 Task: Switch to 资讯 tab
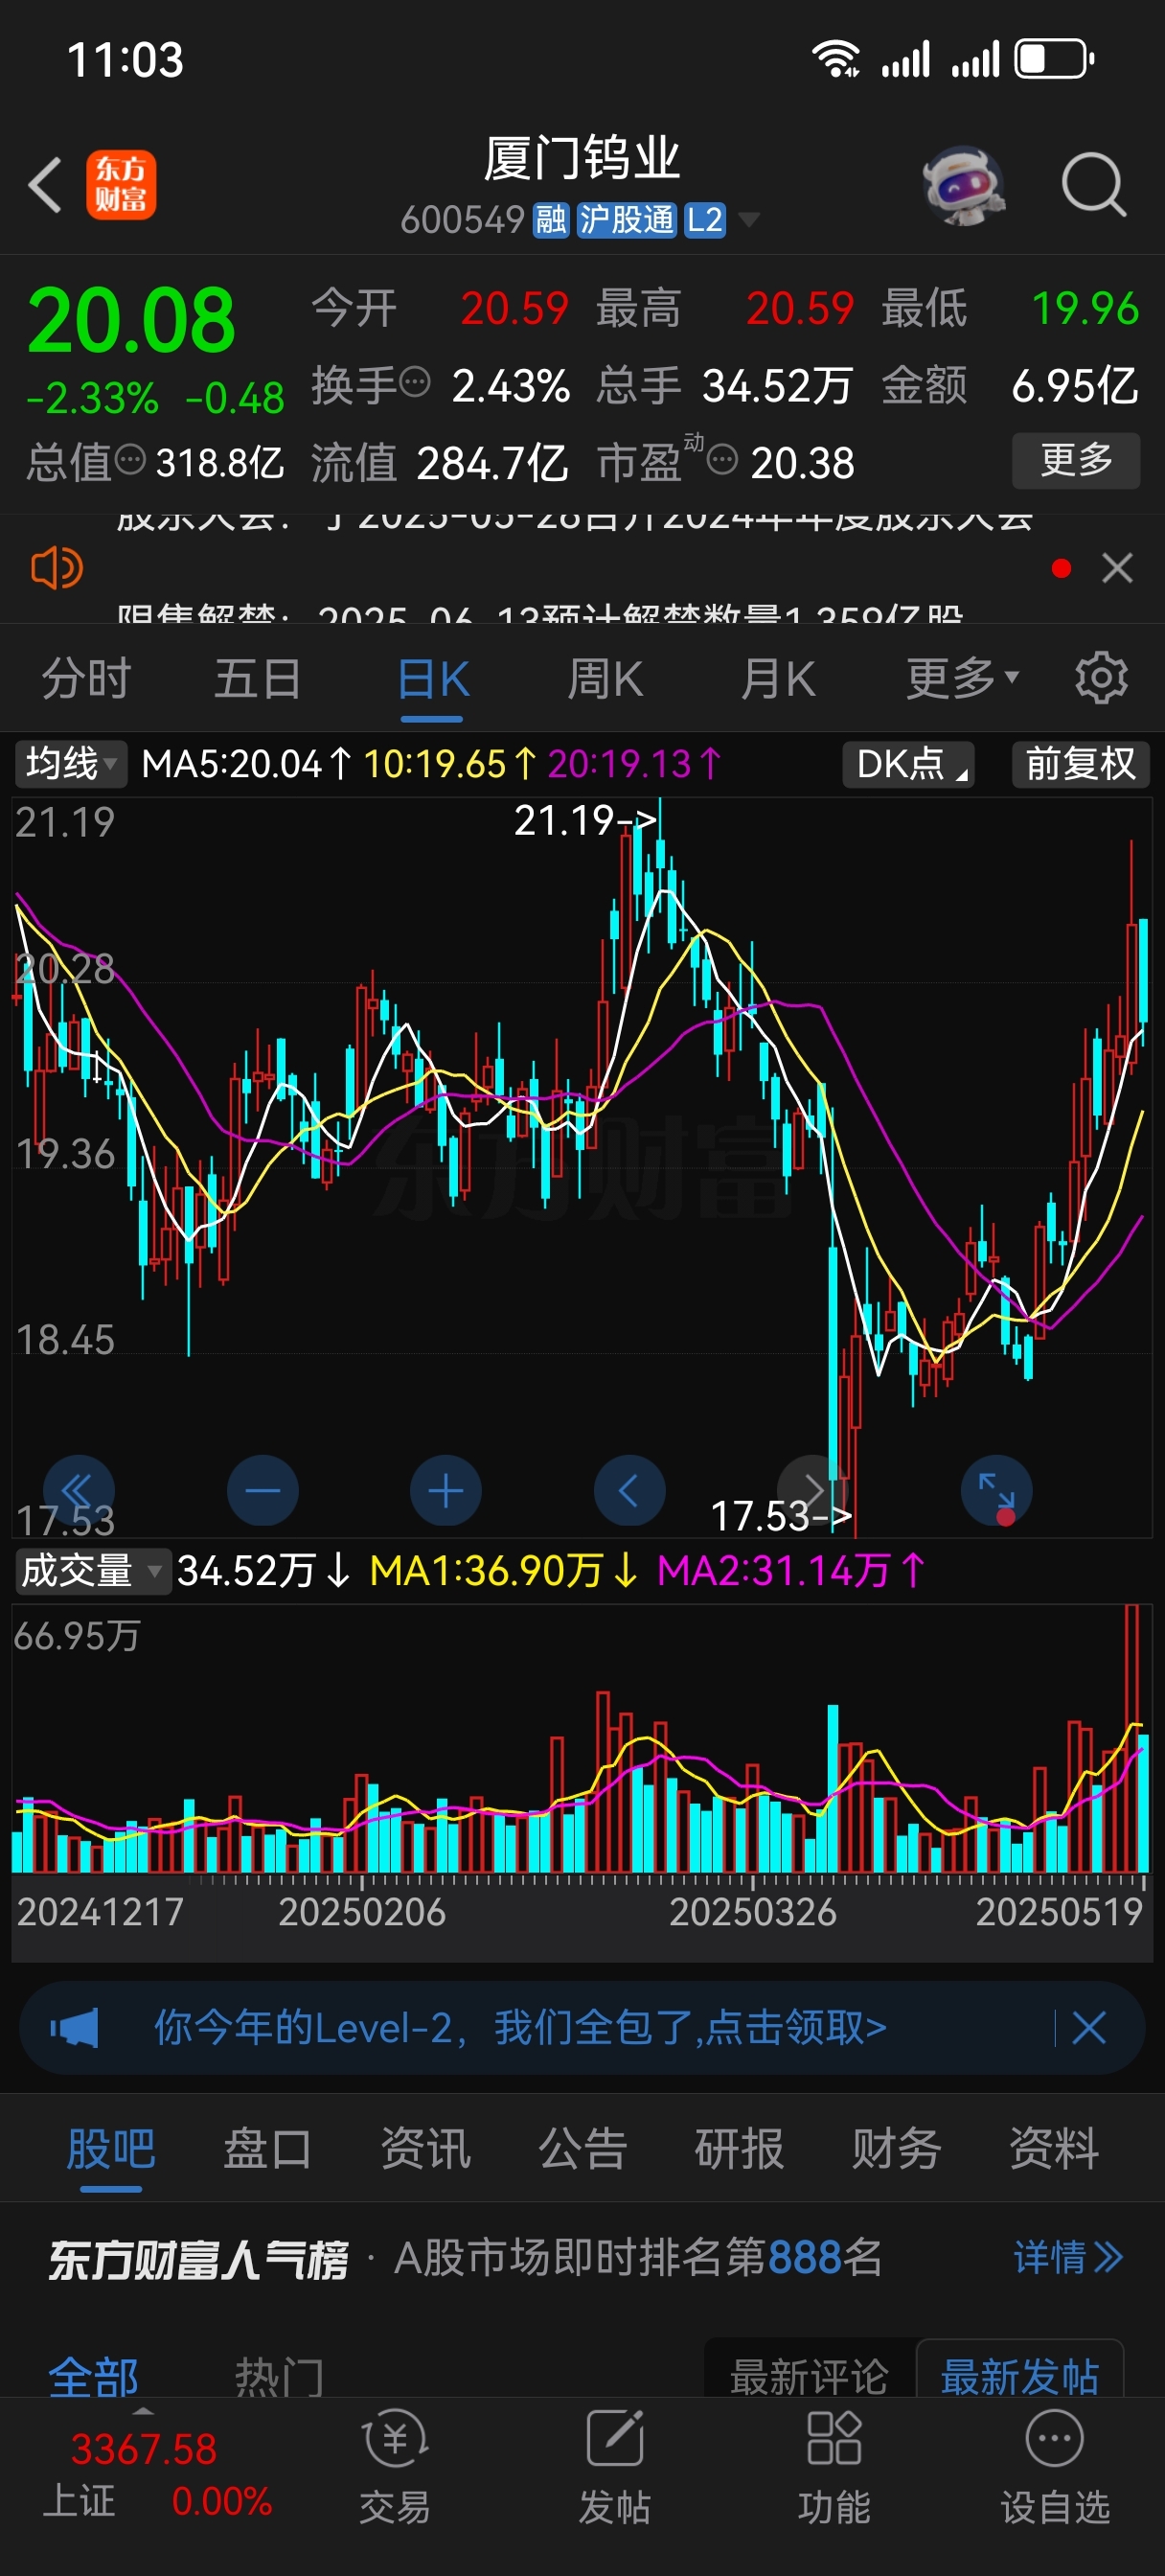[425, 2149]
